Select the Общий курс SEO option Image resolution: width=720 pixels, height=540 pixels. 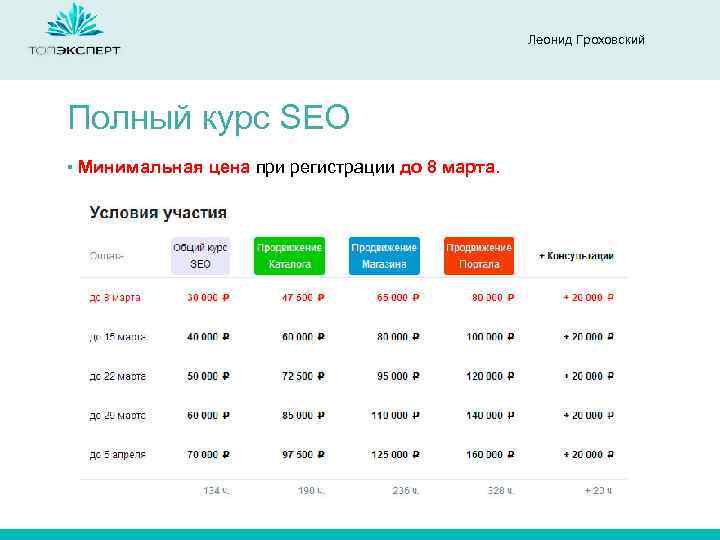tap(200, 256)
